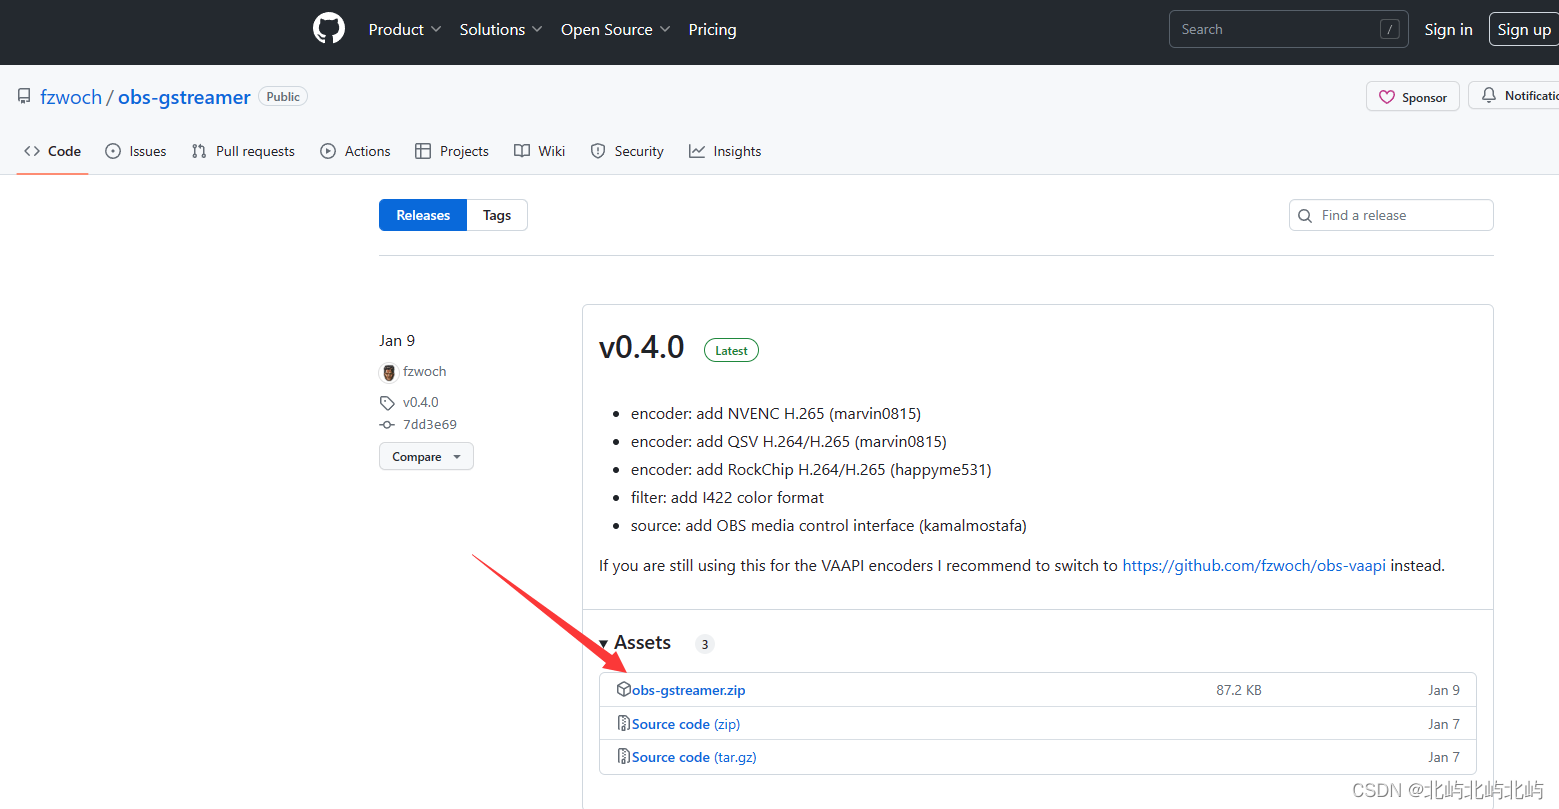Viewport: 1559px width, 809px height.
Task: Click fzwoch avatar image
Action: (x=389, y=372)
